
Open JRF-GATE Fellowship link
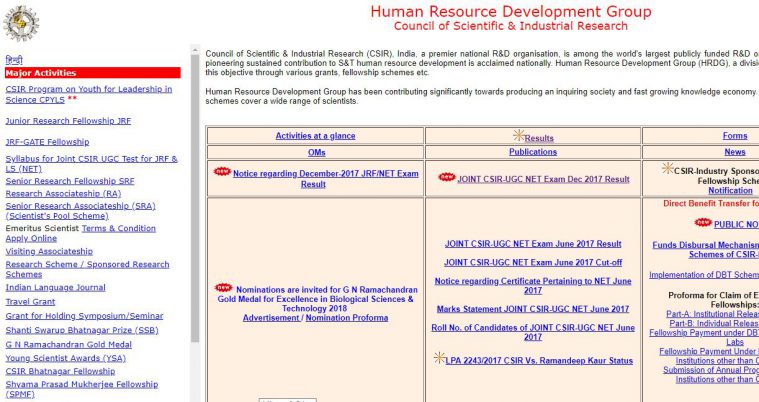pos(47,142)
